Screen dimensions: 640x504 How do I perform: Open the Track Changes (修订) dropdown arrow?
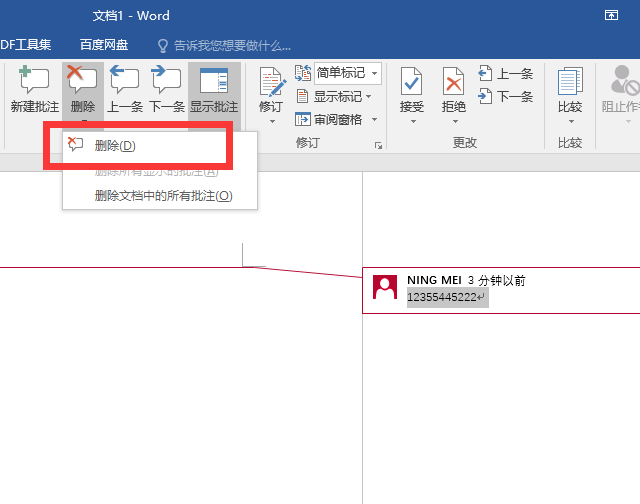272,122
